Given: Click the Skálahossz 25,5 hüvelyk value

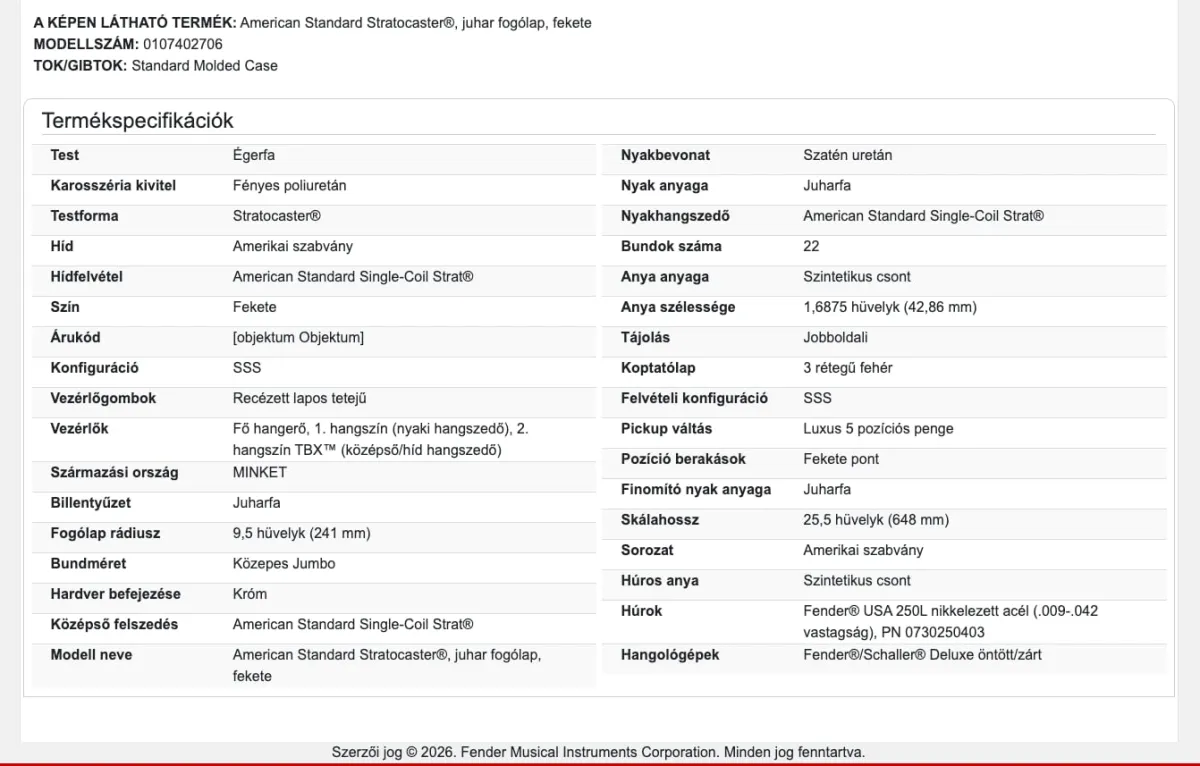Looking at the screenshot, I should click(876, 520).
